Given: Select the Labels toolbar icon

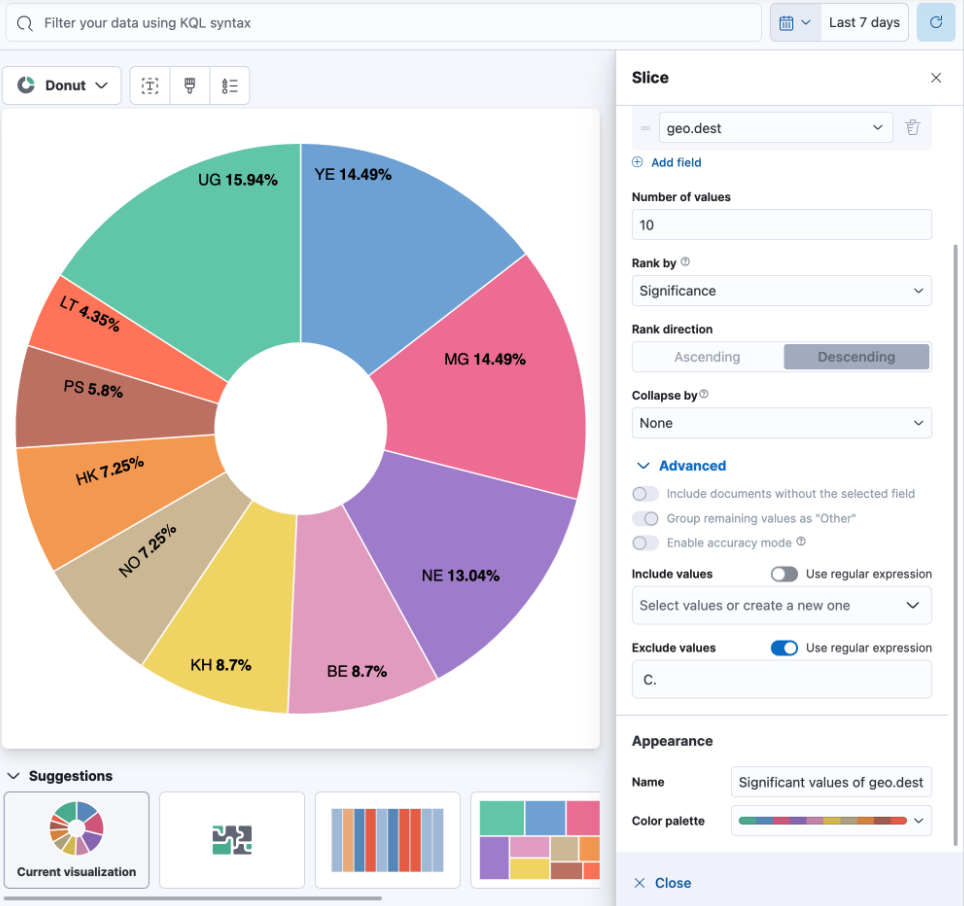Looking at the screenshot, I should [x=150, y=85].
